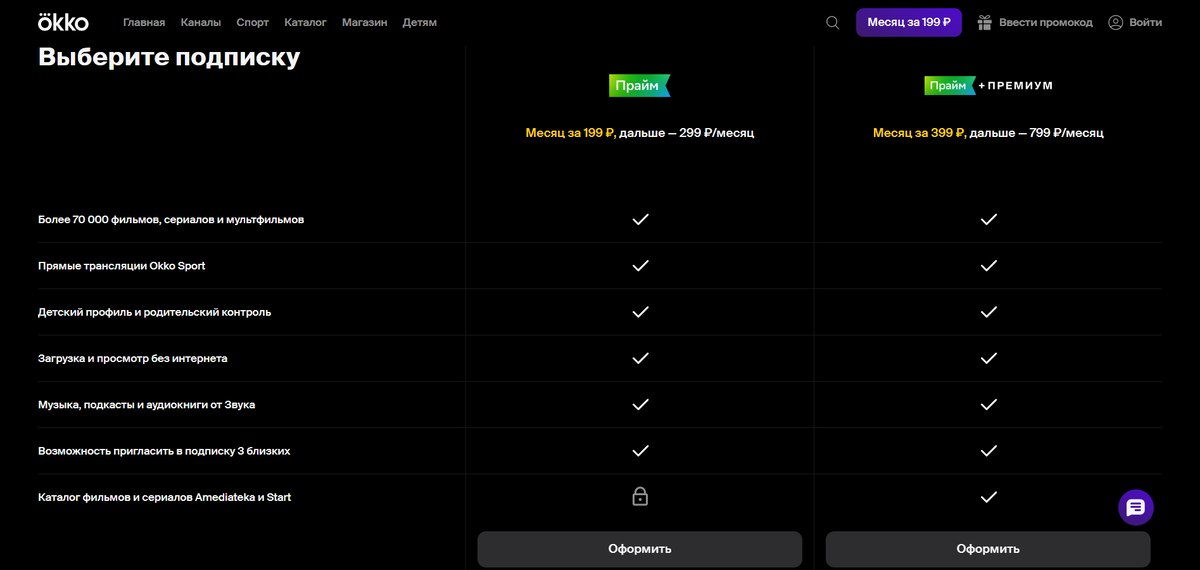Click Прайм checkmark for Детский профиль row
The height and width of the screenshot is (570, 1200).
click(x=640, y=312)
